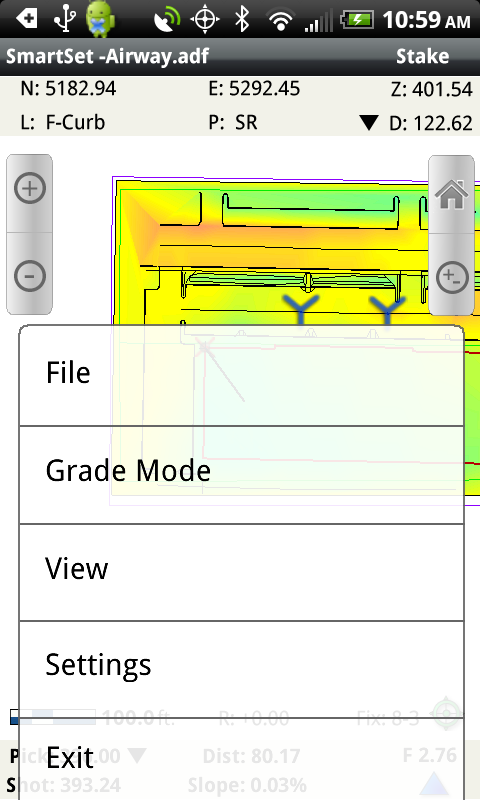Zoom out with the minus icon
Viewport: 480px width, 800px height.
click(x=30, y=276)
